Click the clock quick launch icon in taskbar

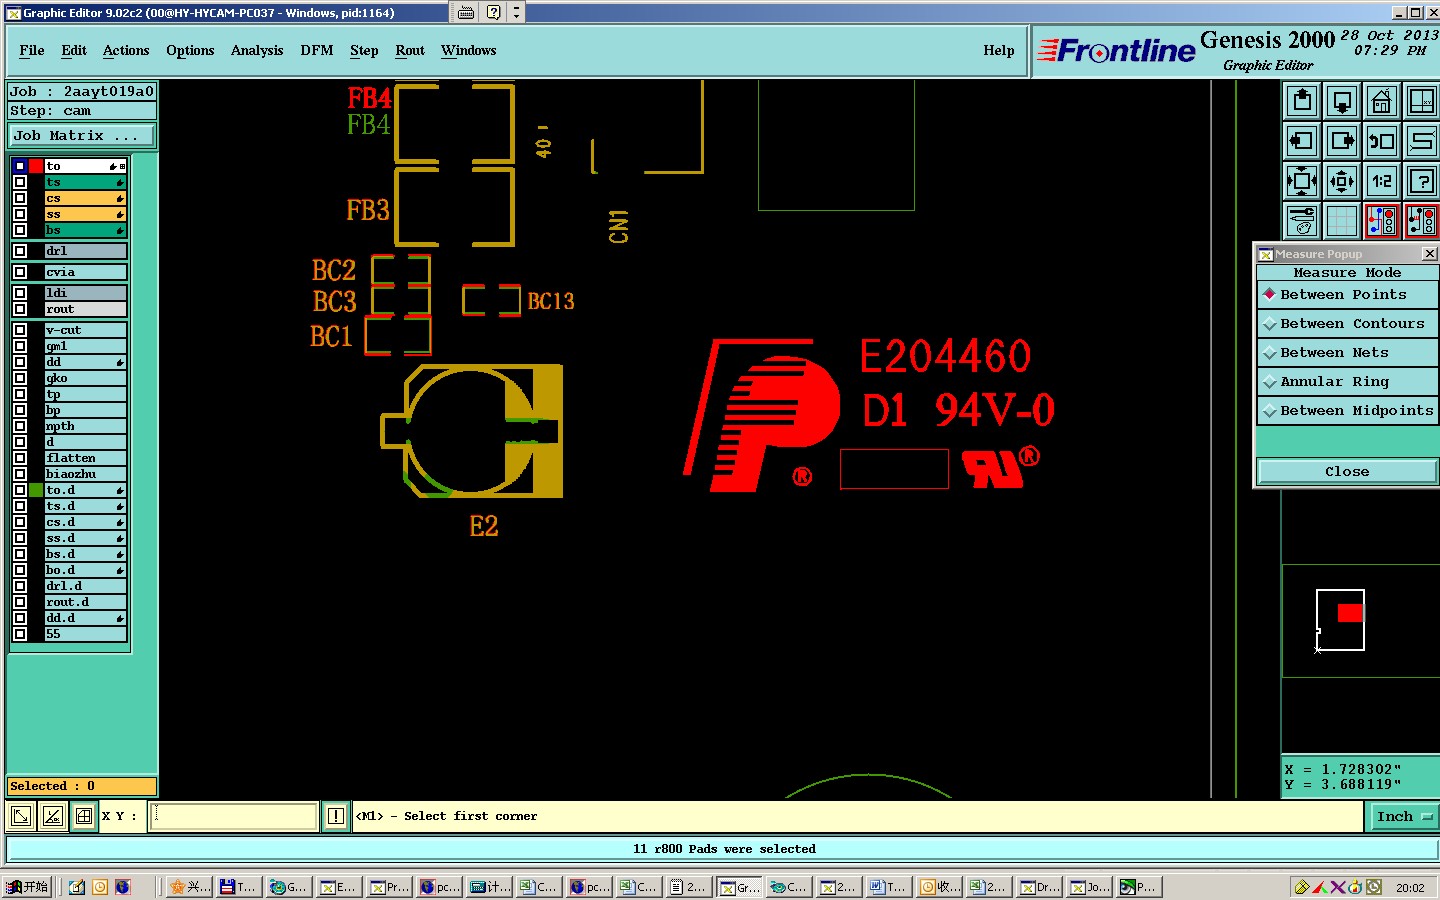click(100, 887)
